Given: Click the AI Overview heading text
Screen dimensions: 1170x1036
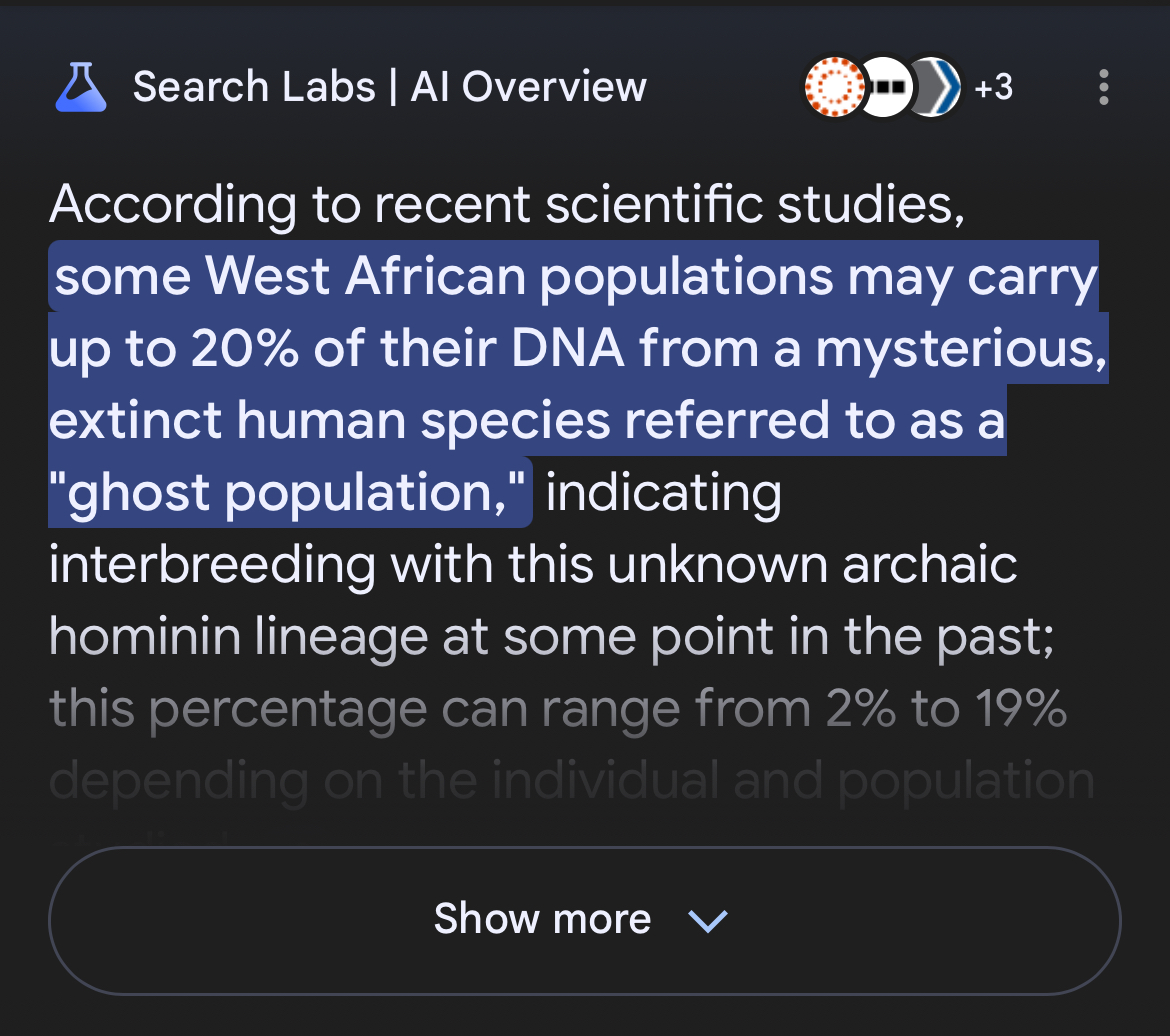Looking at the screenshot, I should (x=529, y=87).
